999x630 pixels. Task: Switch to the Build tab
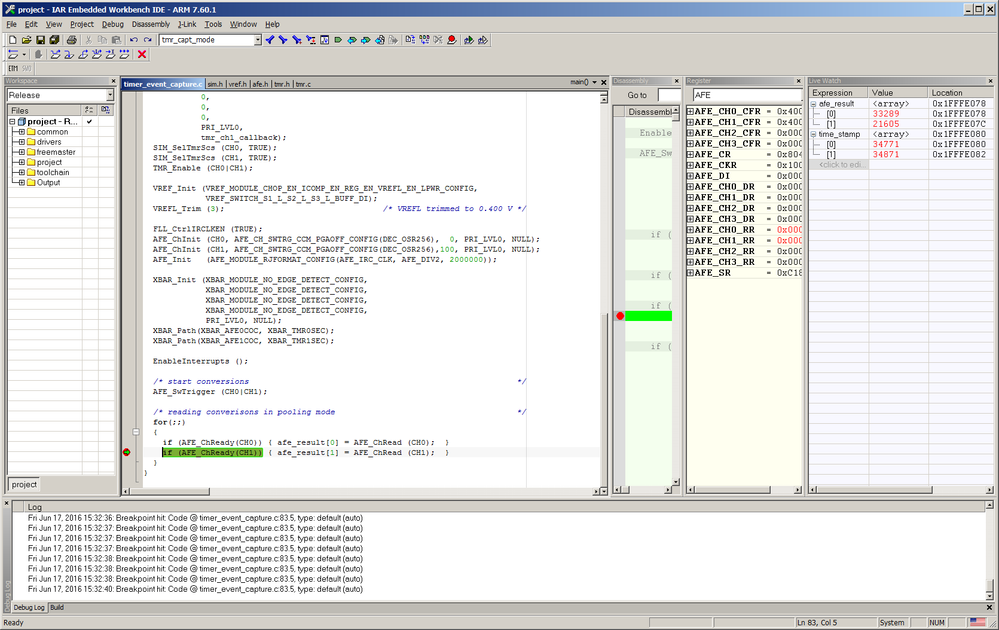pos(57,607)
